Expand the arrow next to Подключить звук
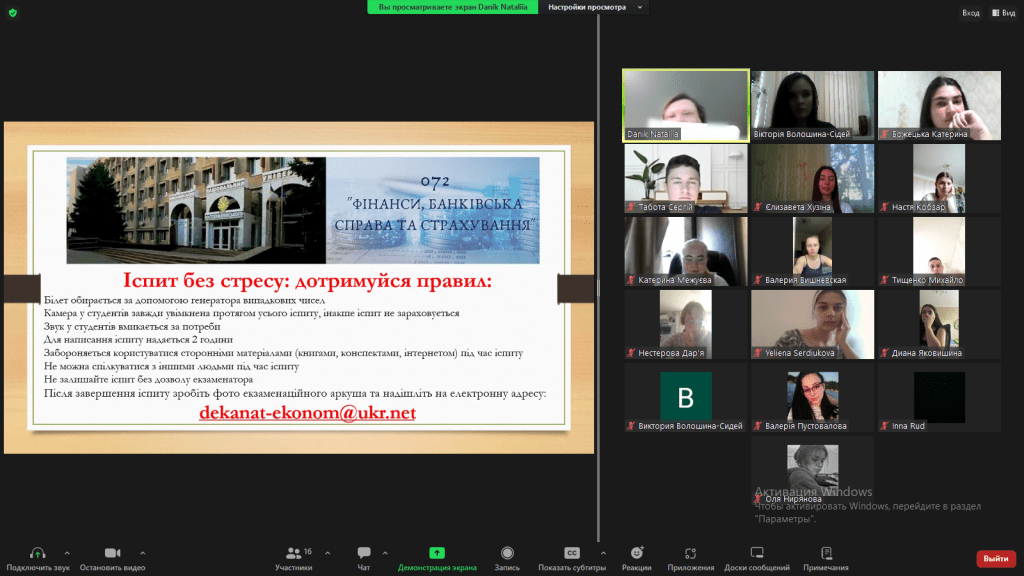Viewport: 1024px width, 576px height. tap(67, 552)
